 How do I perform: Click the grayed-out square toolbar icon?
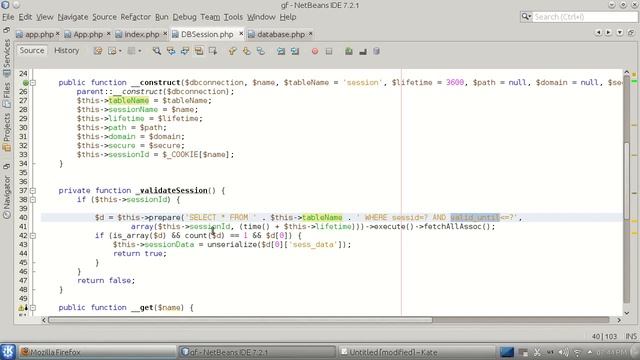(131, 51)
